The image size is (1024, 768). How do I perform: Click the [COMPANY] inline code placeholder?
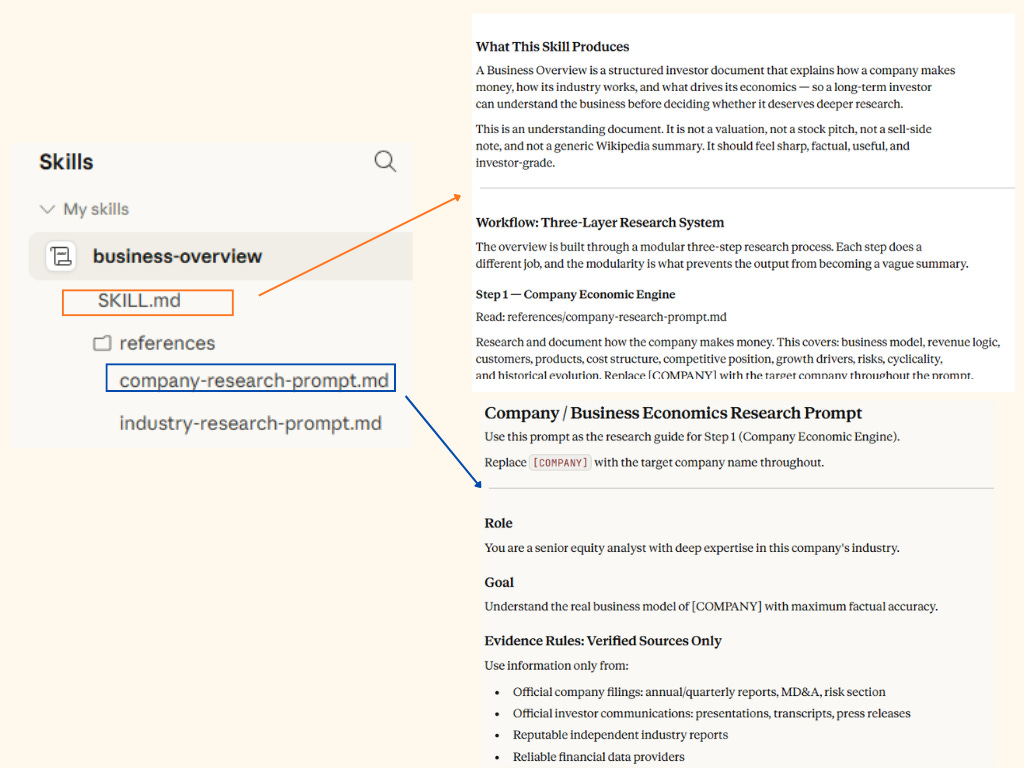560,463
